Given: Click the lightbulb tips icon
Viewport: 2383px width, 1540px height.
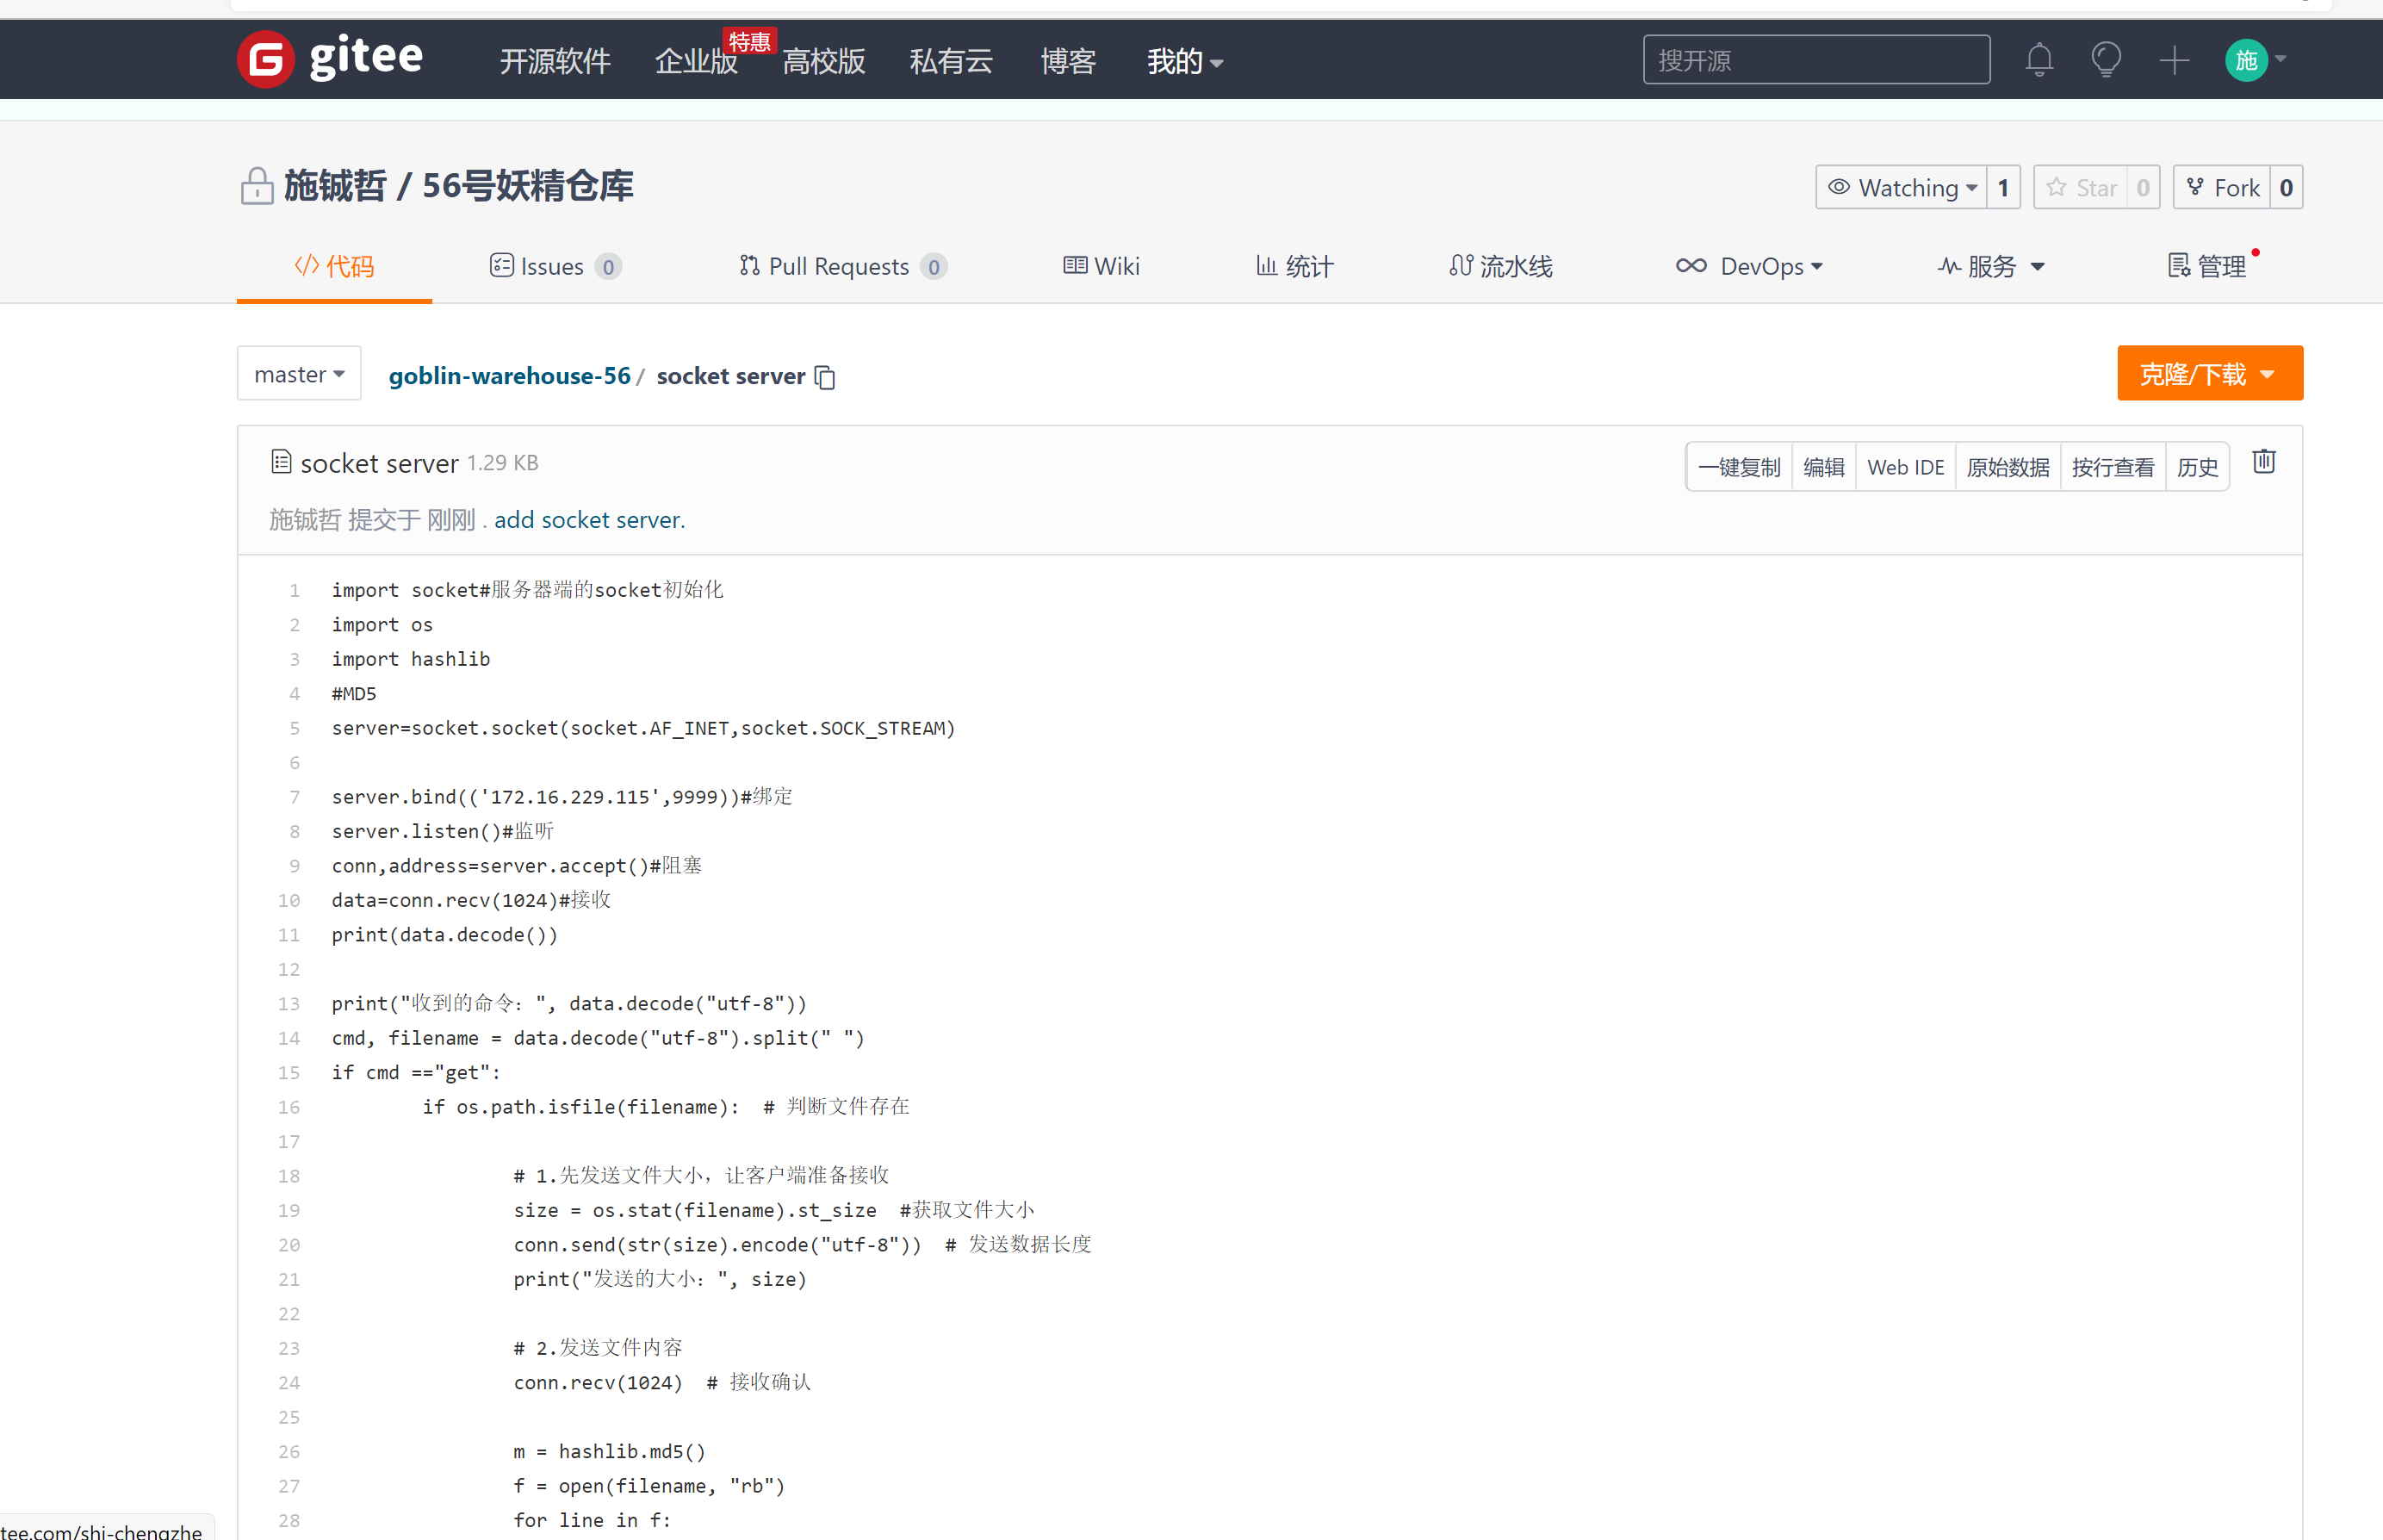Looking at the screenshot, I should (x=2106, y=60).
